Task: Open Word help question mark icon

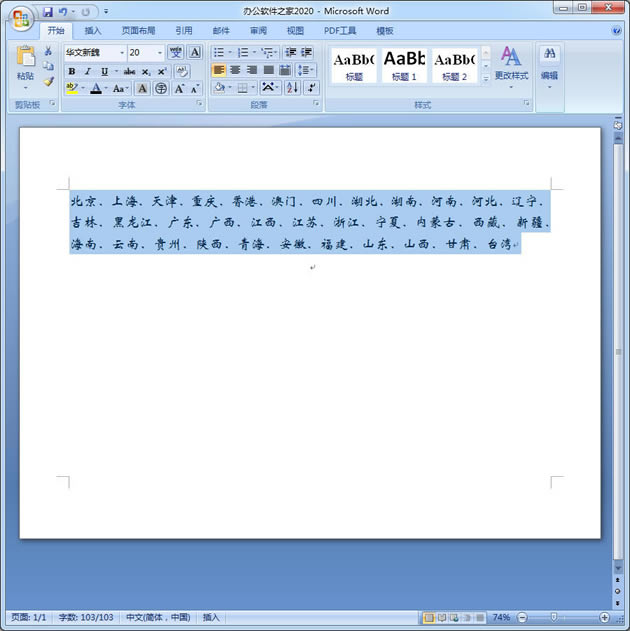Action: pyautogui.click(x=616, y=31)
